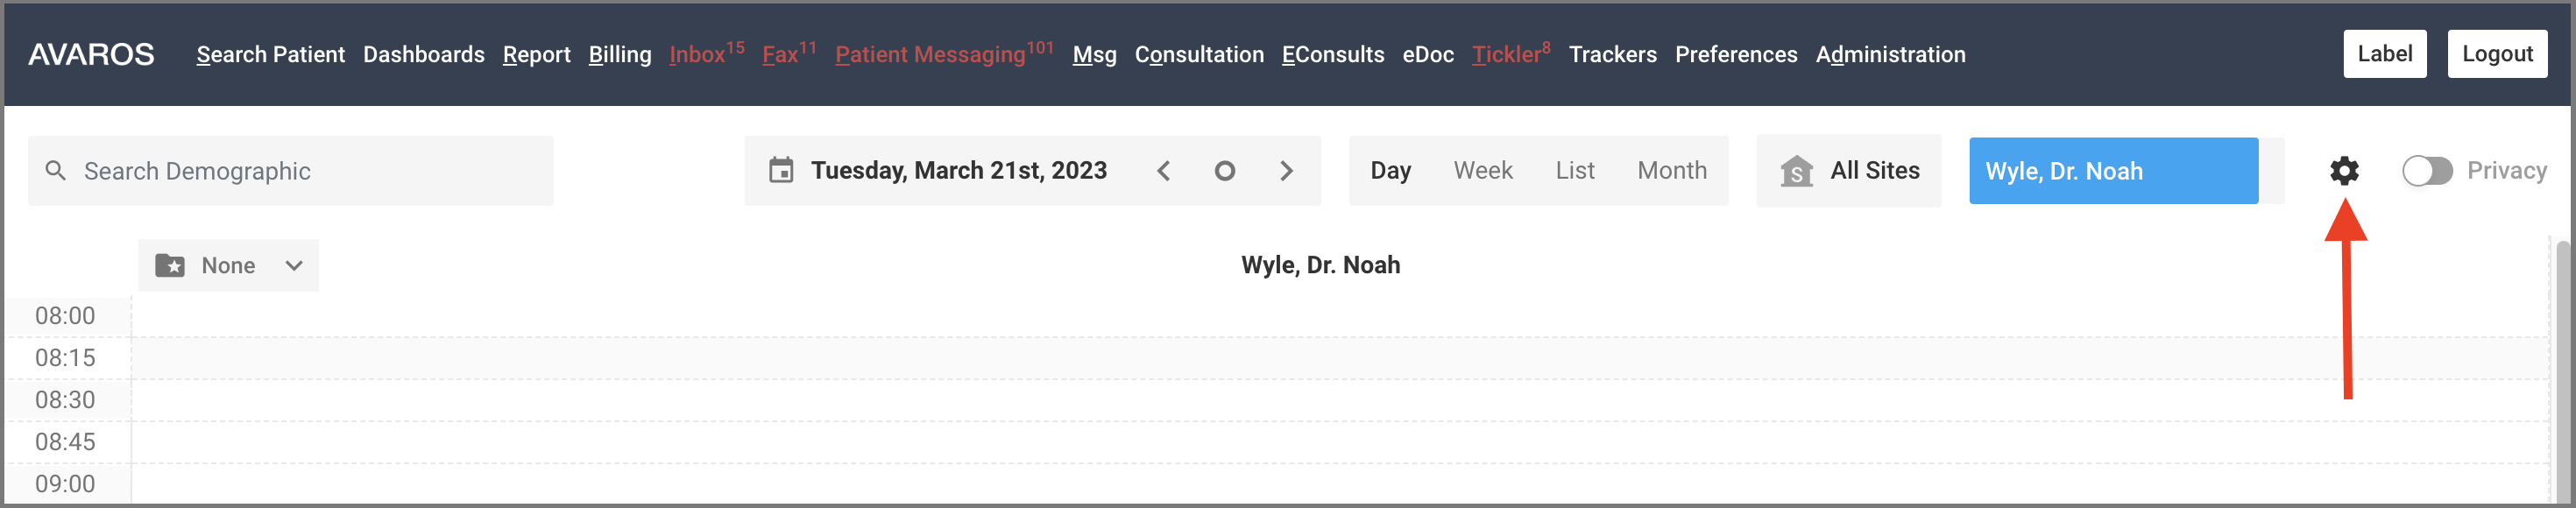The image size is (2576, 508).
Task: Go to next day arrow
Action: pos(1286,171)
